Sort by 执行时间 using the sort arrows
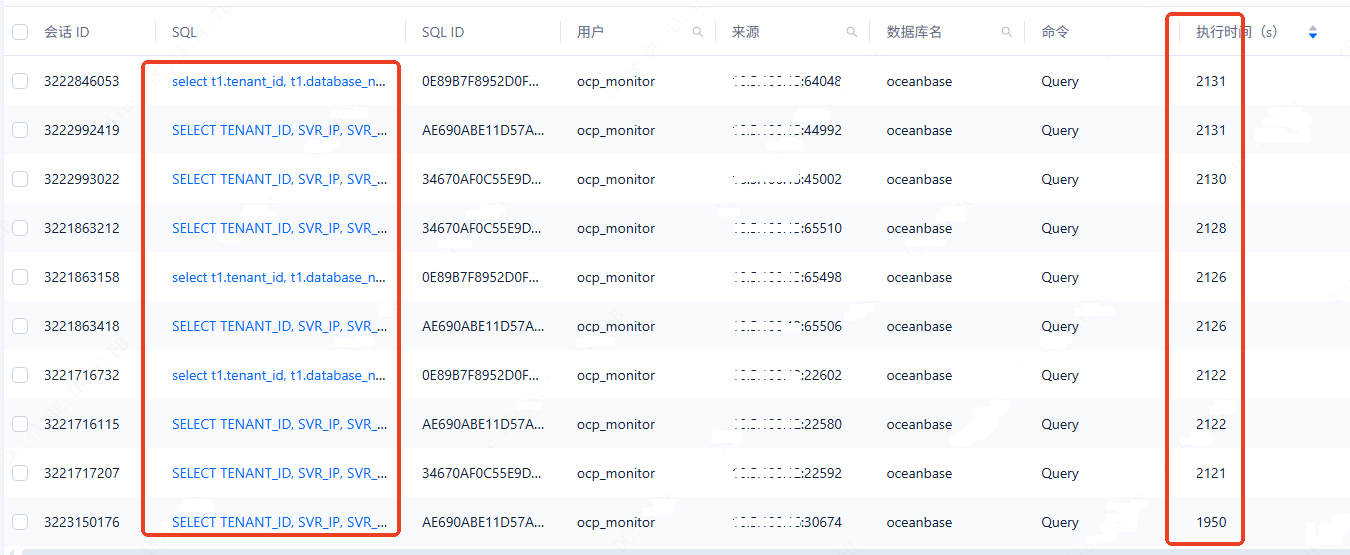 (1313, 33)
